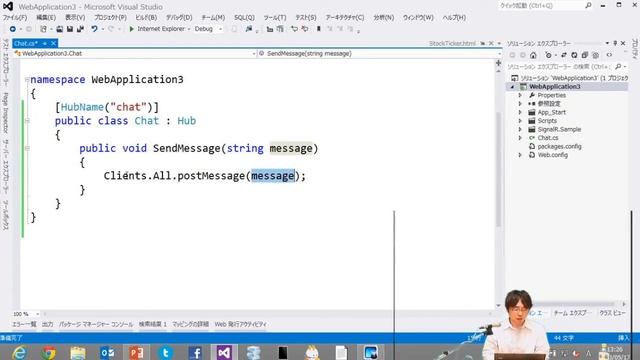
Task: Open the ヘルプ(H) menu
Action: pos(454,18)
